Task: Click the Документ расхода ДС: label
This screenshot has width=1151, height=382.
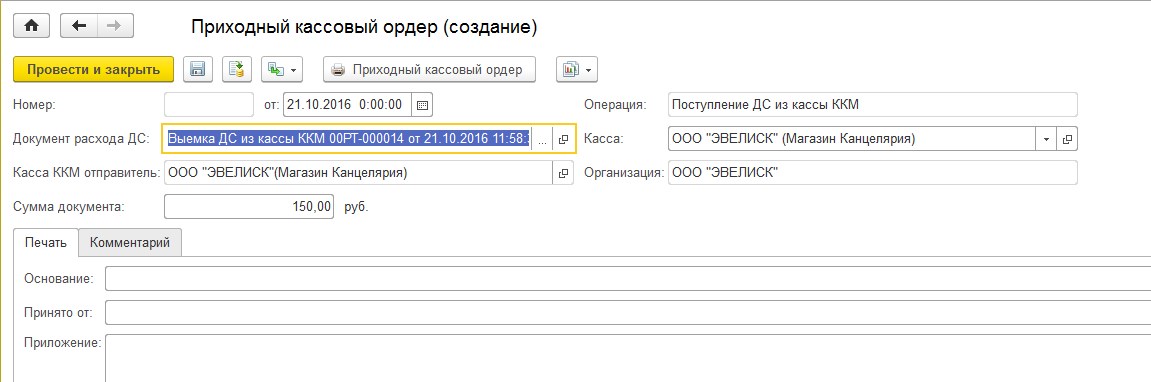Action: (81, 139)
